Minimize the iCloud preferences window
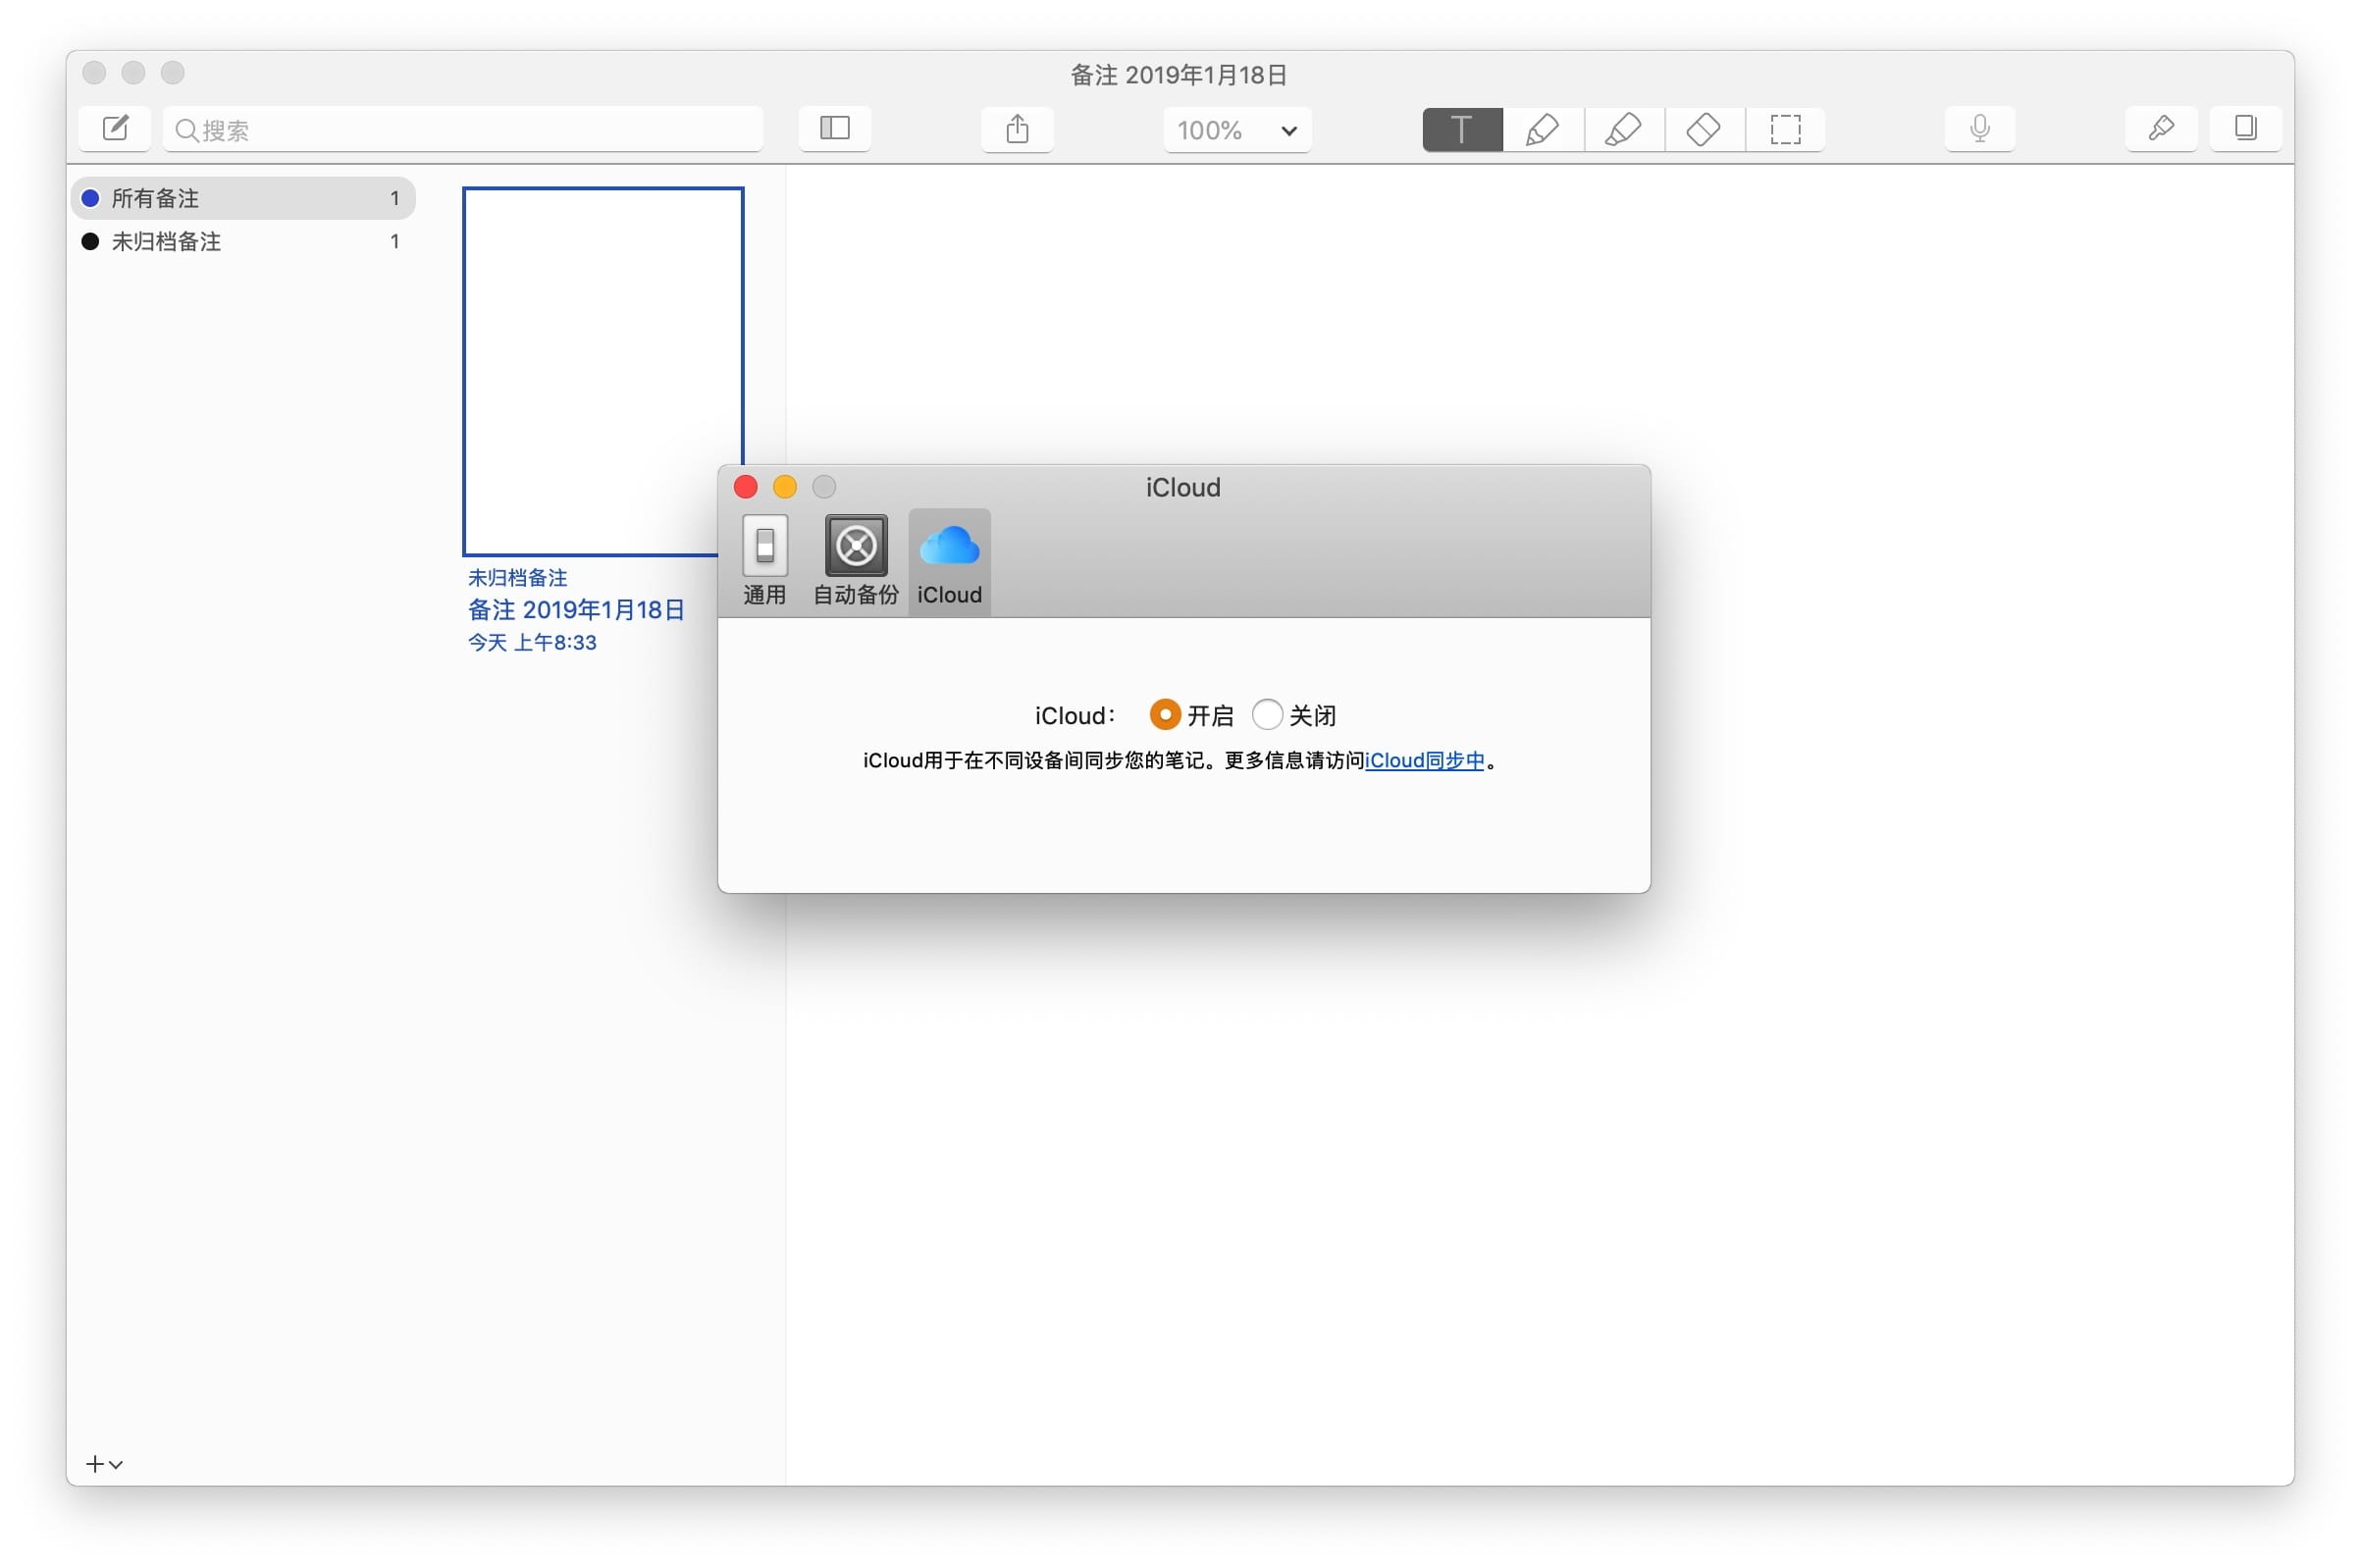The width and height of the screenshot is (2361, 1568). [785, 487]
